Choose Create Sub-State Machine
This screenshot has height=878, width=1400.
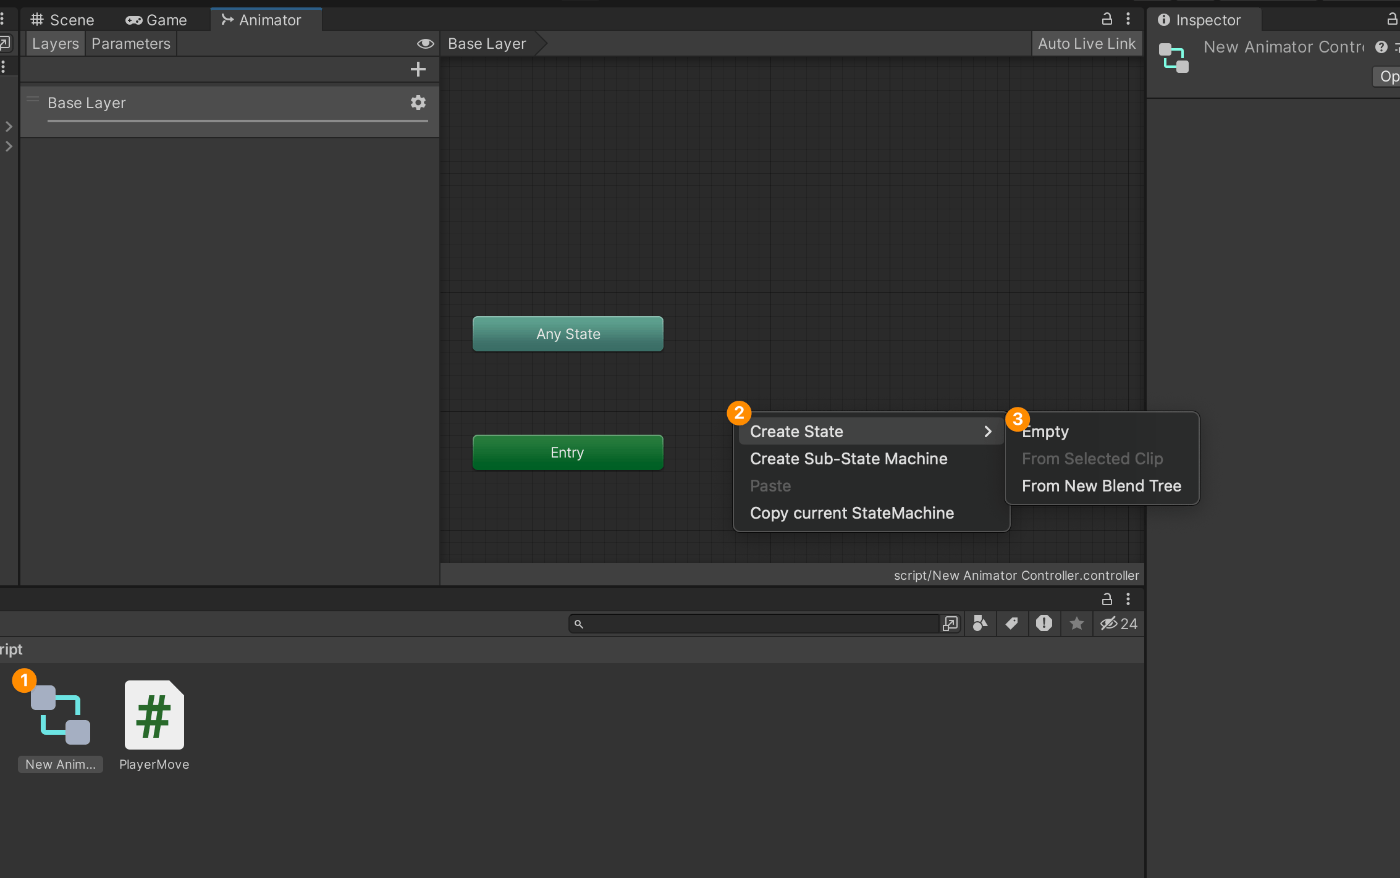(x=849, y=459)
